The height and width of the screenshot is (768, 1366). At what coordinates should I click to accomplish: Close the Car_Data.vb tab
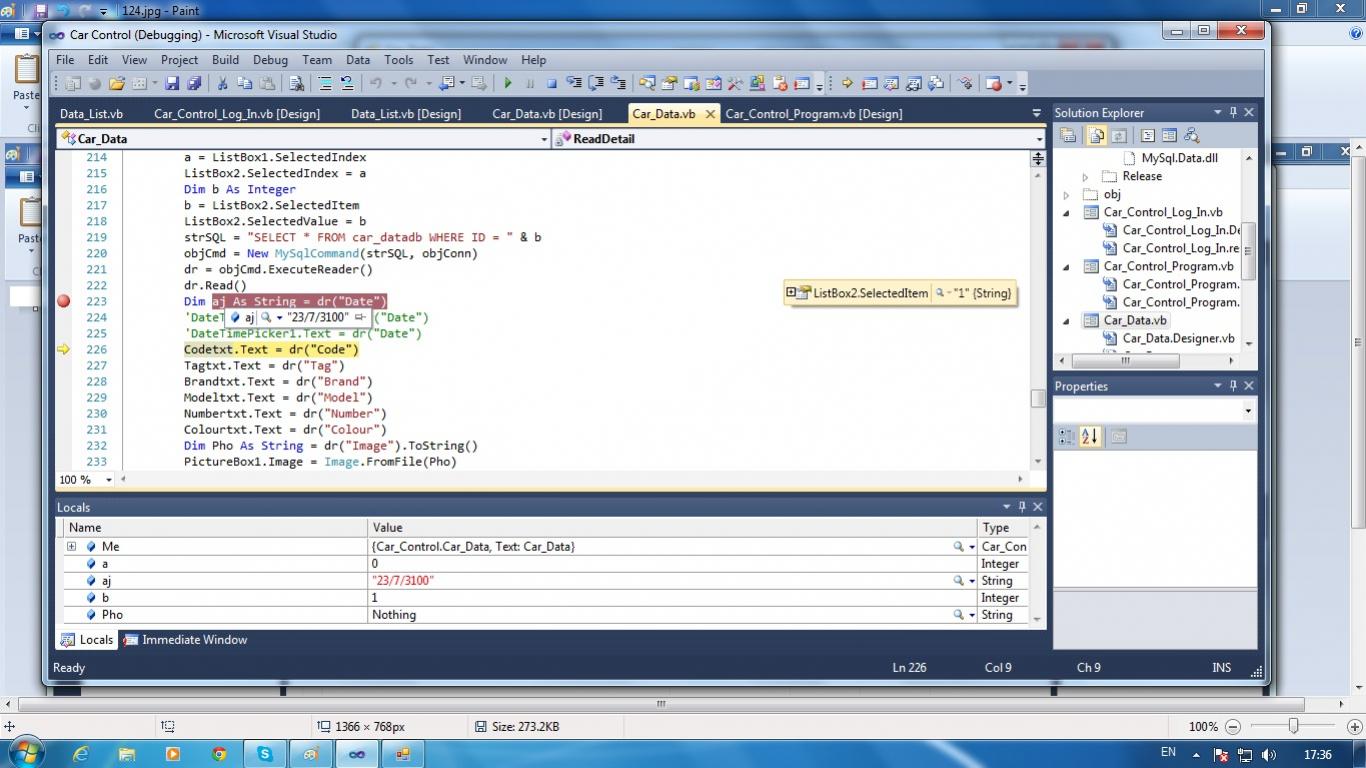(x=710, y=114)
